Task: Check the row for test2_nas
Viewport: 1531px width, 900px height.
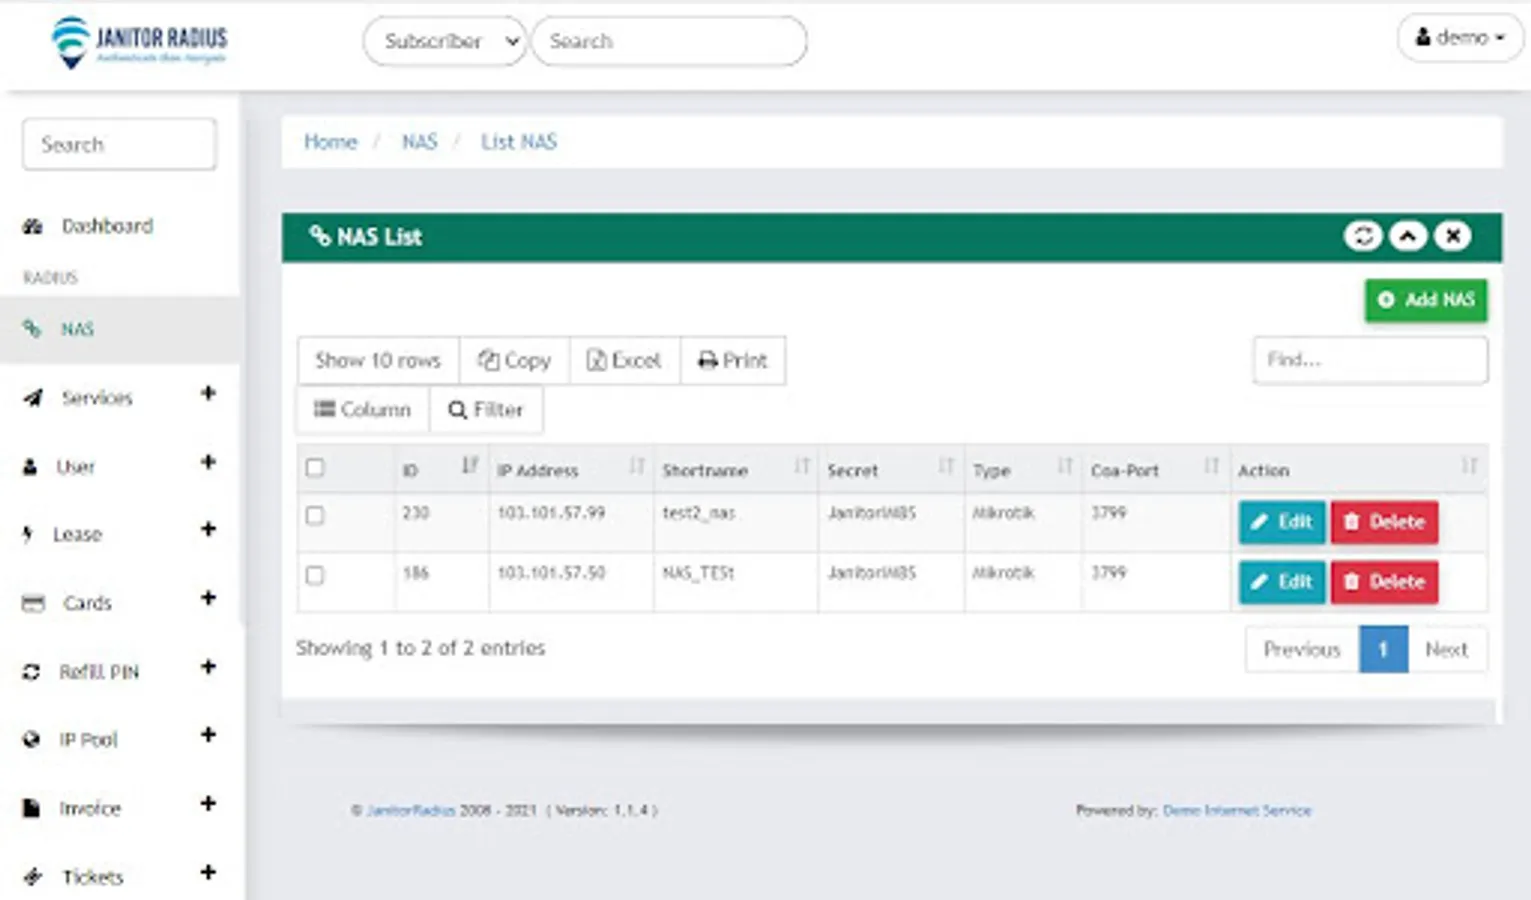Action: tap(315, 516)
